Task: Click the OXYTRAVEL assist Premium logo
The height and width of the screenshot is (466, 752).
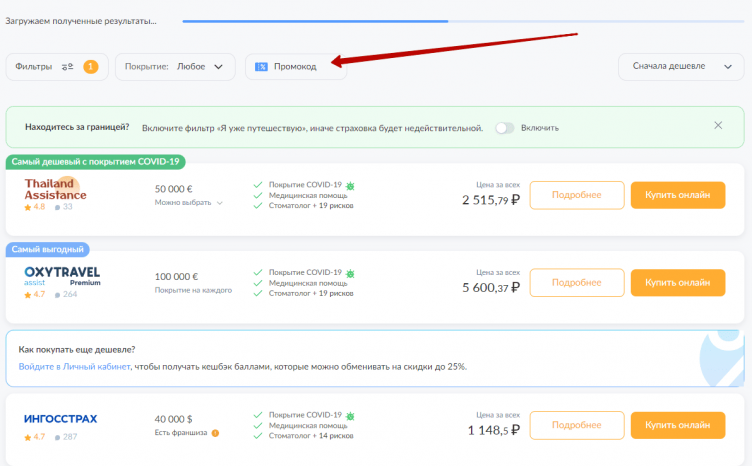Action: click(x=62, y=276)
